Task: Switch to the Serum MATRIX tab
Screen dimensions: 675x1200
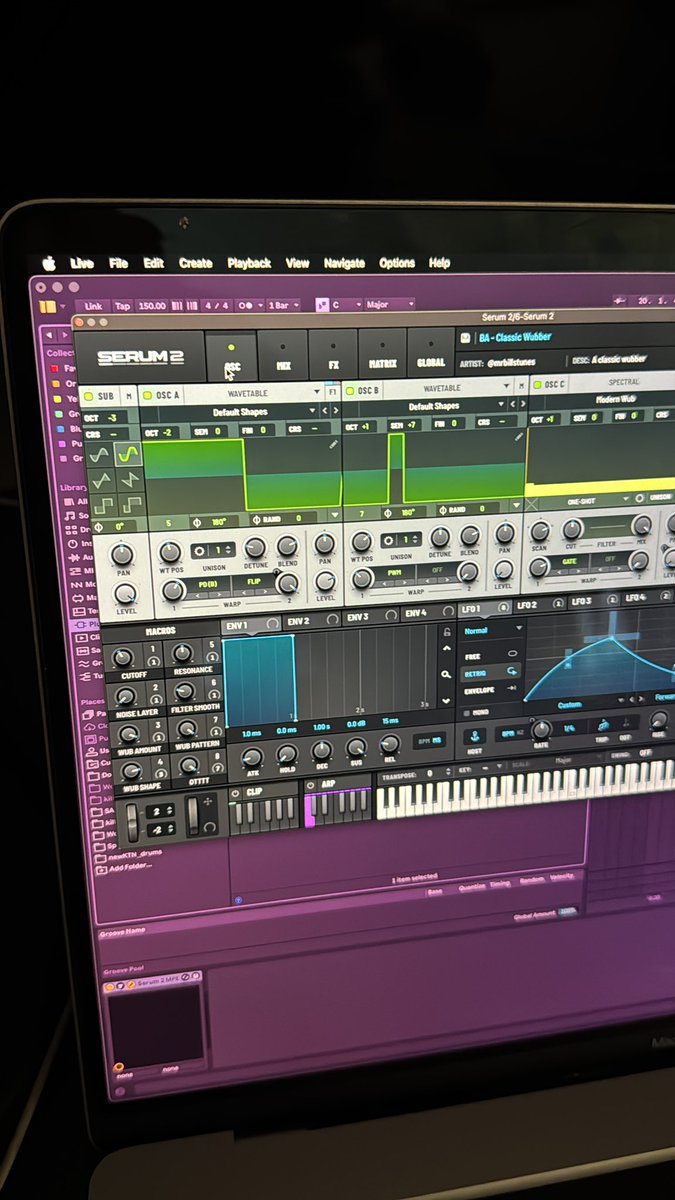Action: (383, 353)
